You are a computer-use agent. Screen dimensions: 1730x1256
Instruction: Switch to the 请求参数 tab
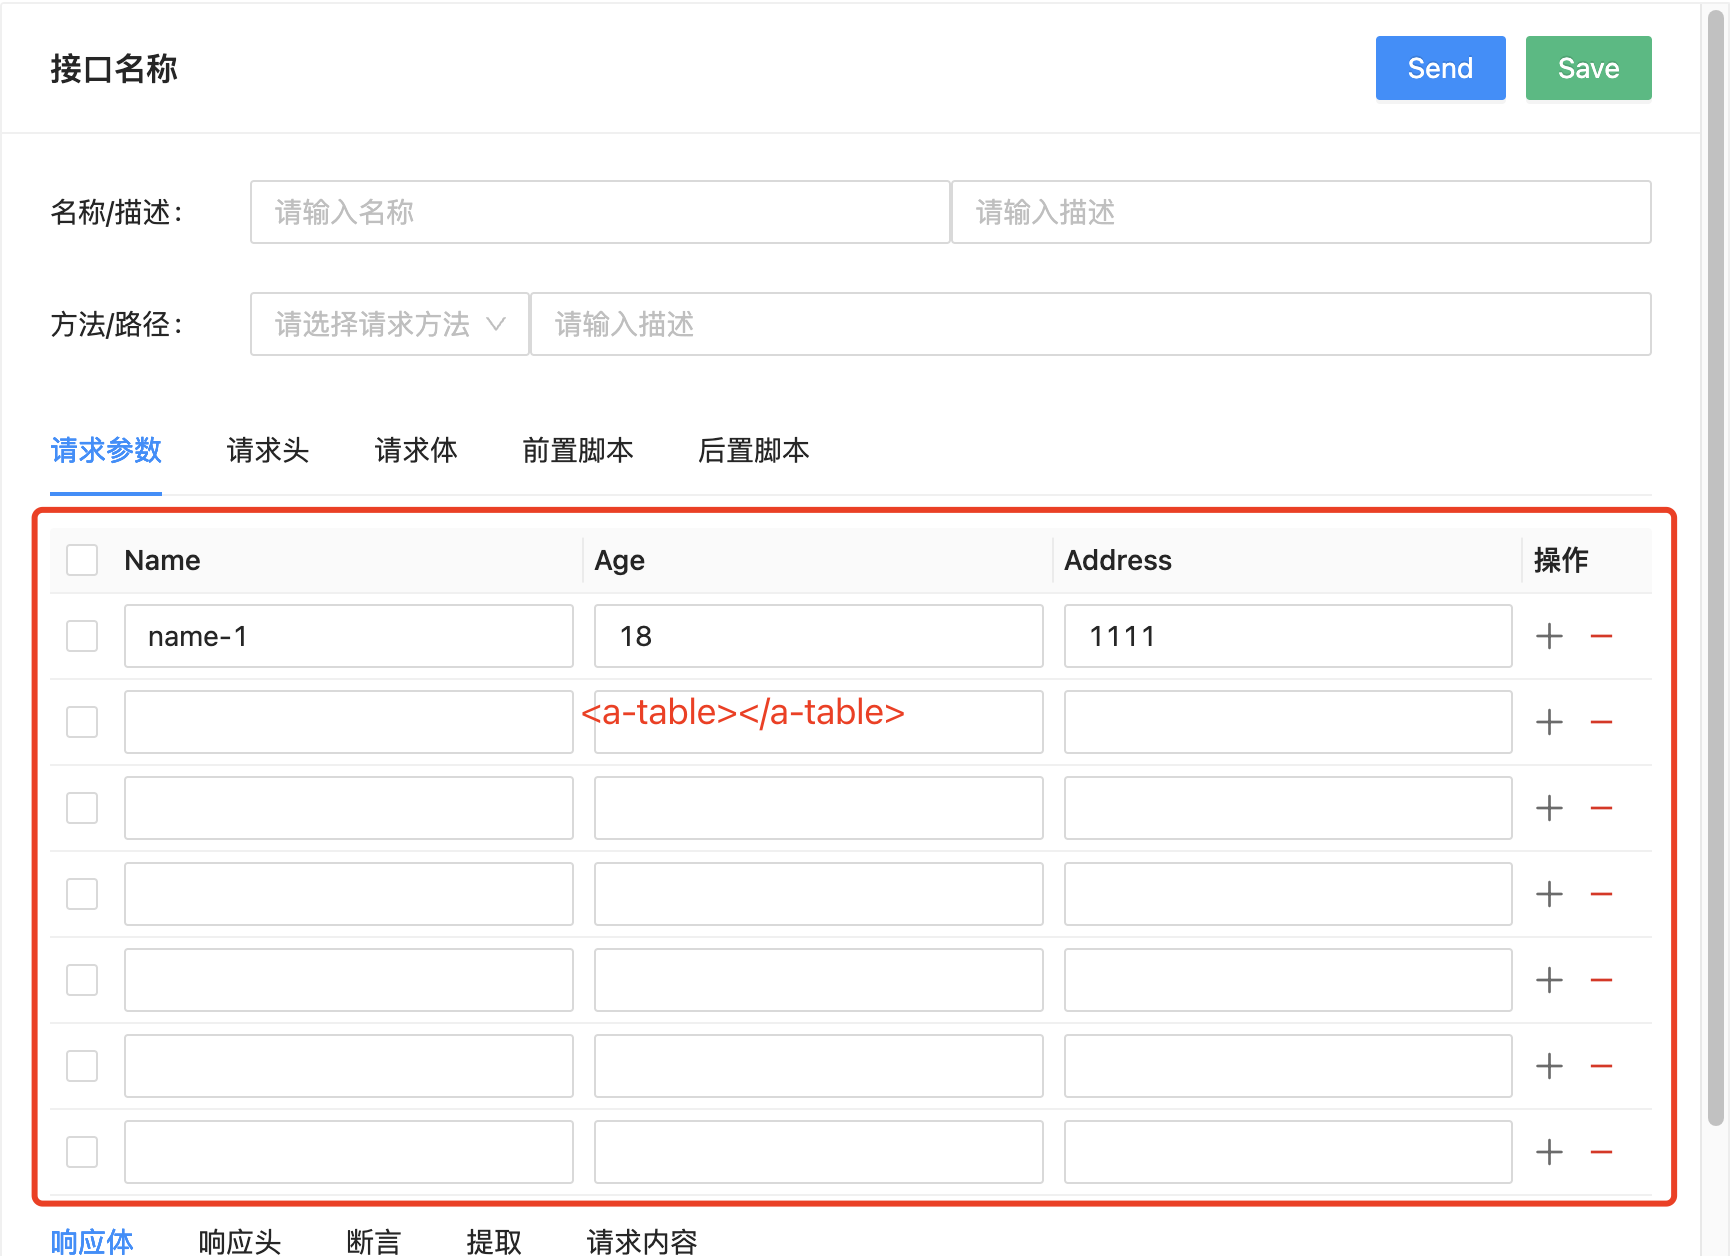pyautogui.click(x=106, y=451)
